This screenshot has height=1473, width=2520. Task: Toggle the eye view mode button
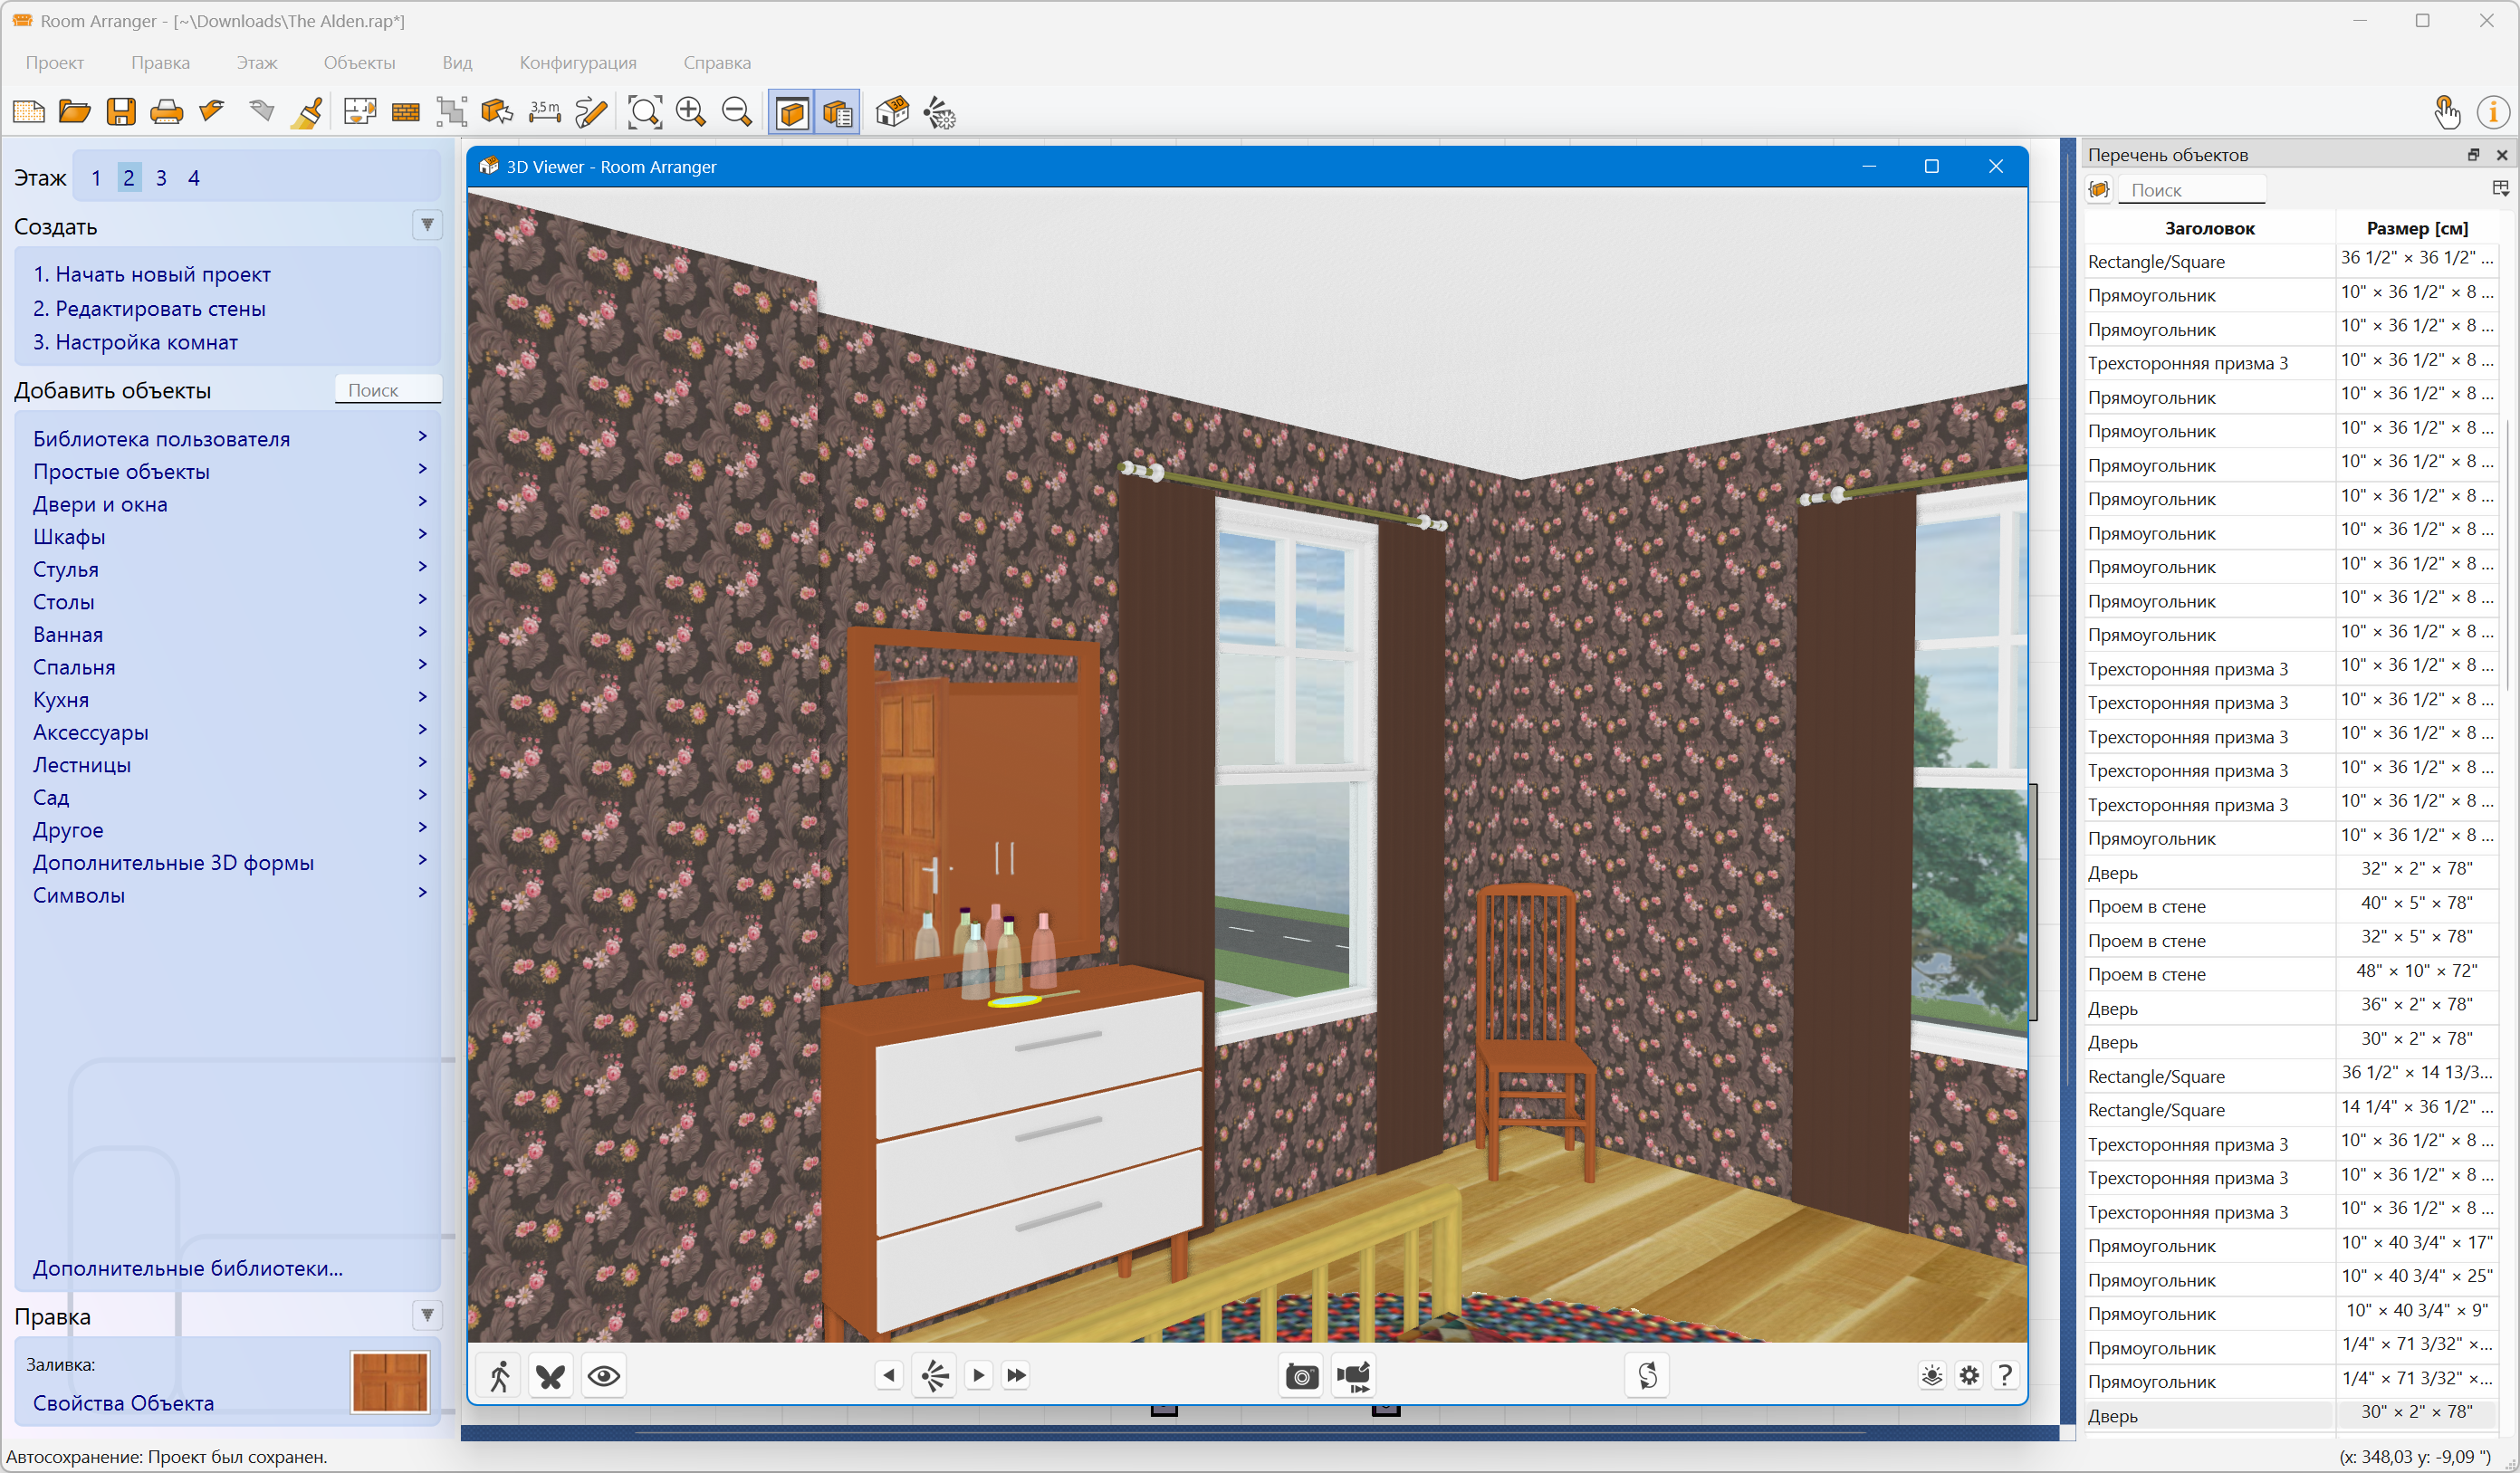coord(604,1376)
